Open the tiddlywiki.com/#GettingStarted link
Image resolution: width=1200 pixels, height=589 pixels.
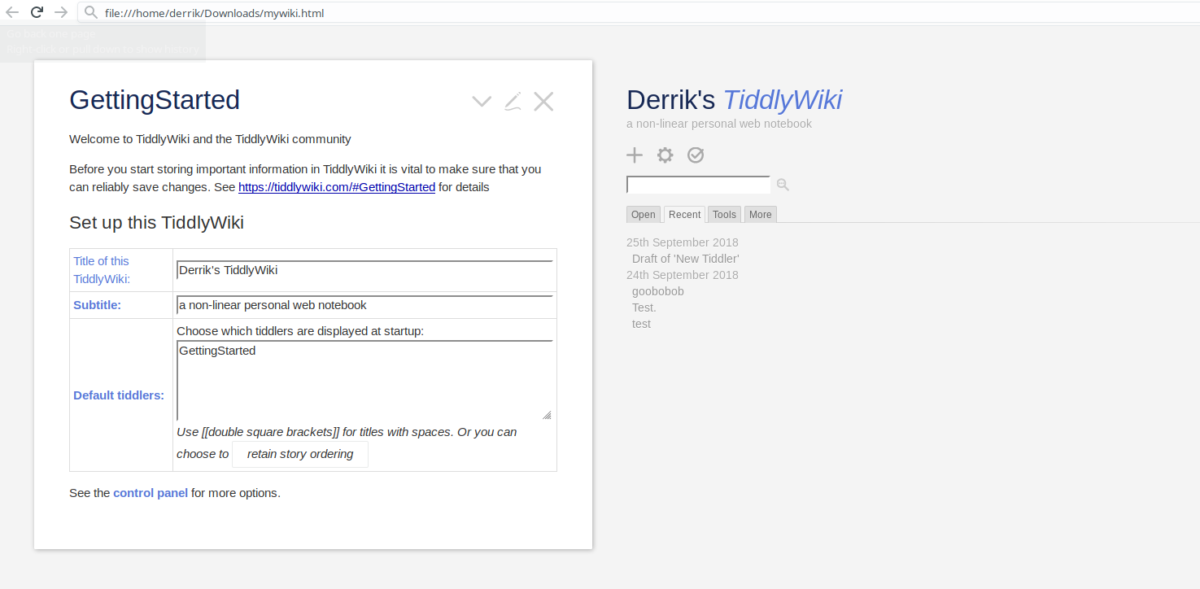(337, 187)
